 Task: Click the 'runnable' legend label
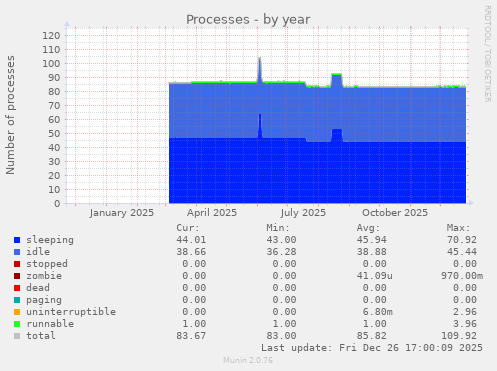(x=50, y=324)
